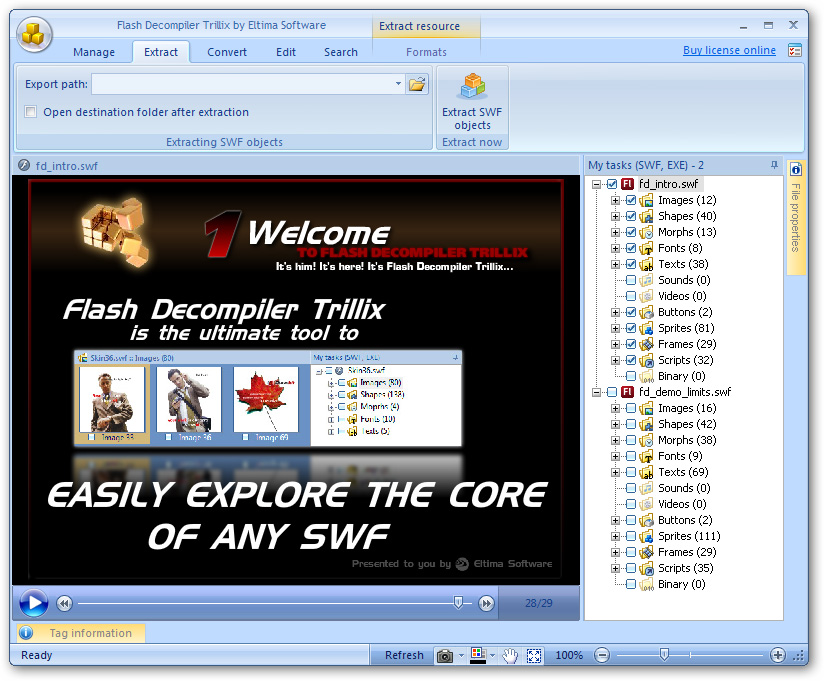Open the Export path dropdown arrow

tap(398, 84)
